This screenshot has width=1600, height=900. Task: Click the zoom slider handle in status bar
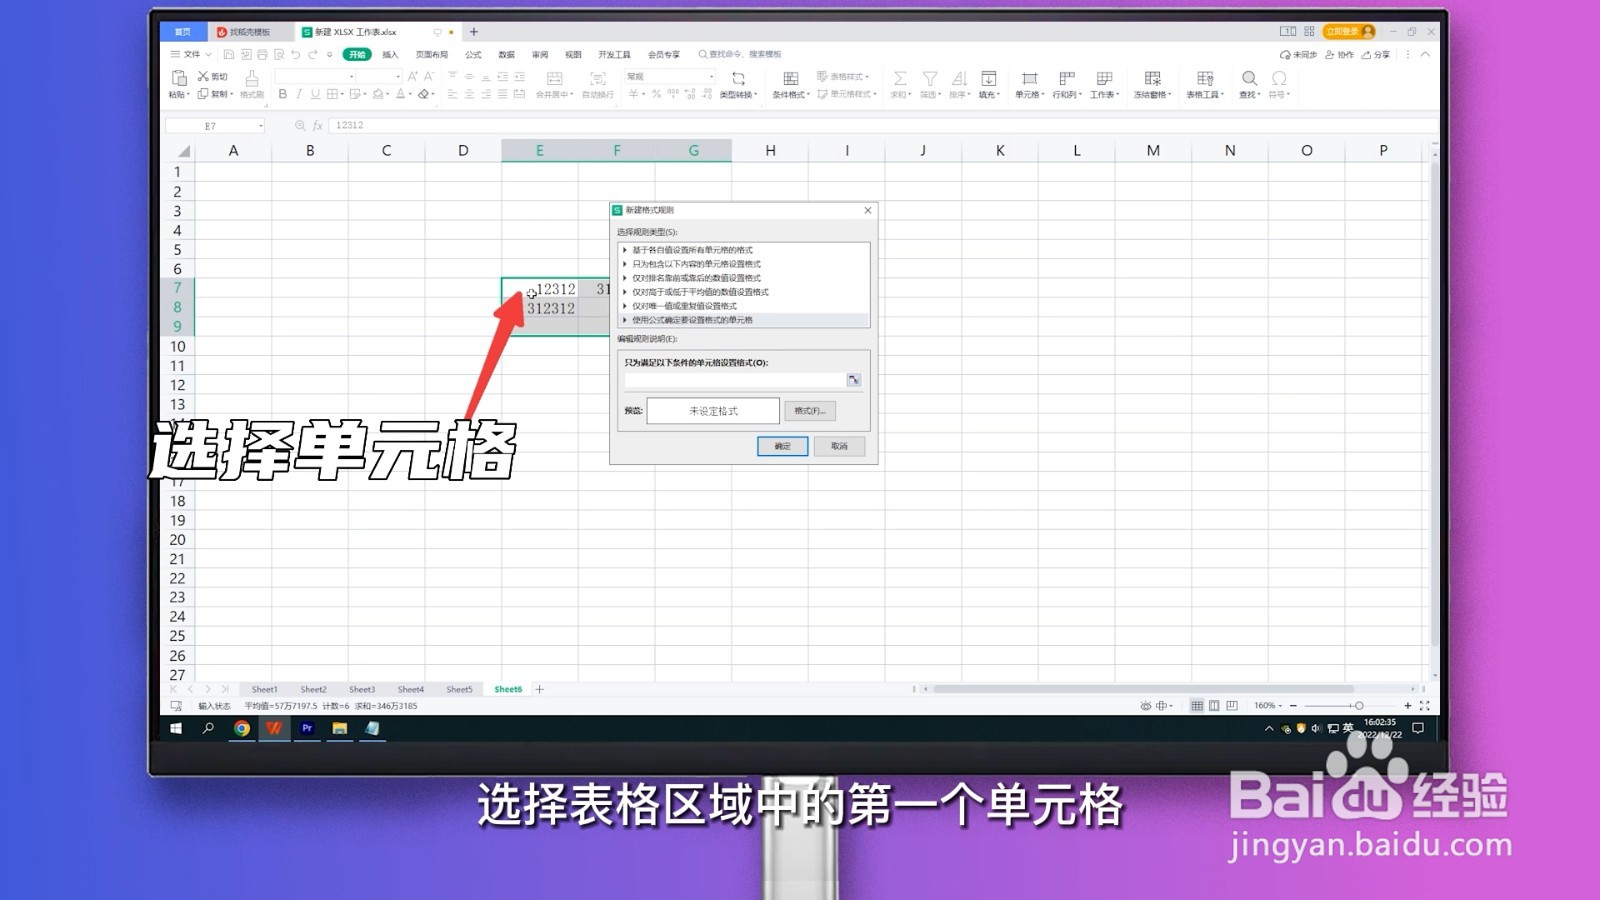(1358, 706)
